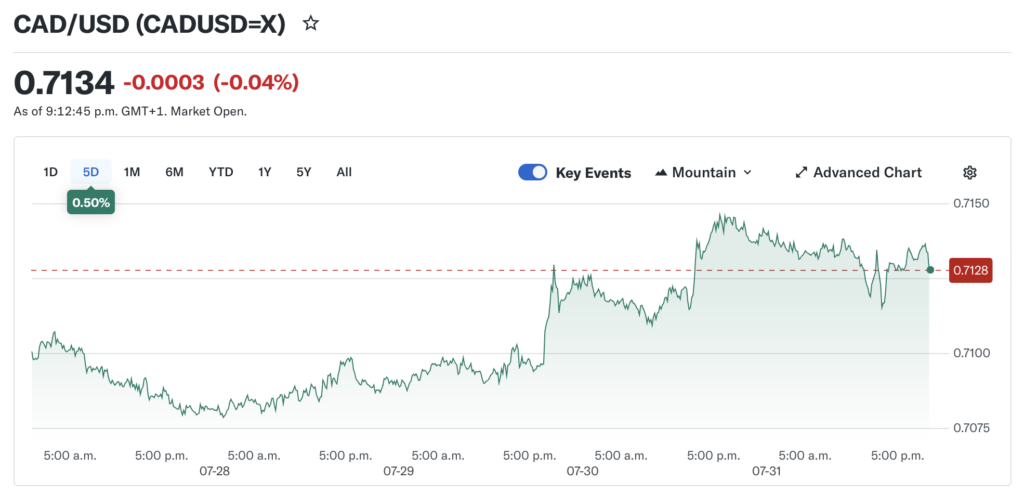Select the 5D time range
Screen dimensions: 1024x495
point(91,172)
